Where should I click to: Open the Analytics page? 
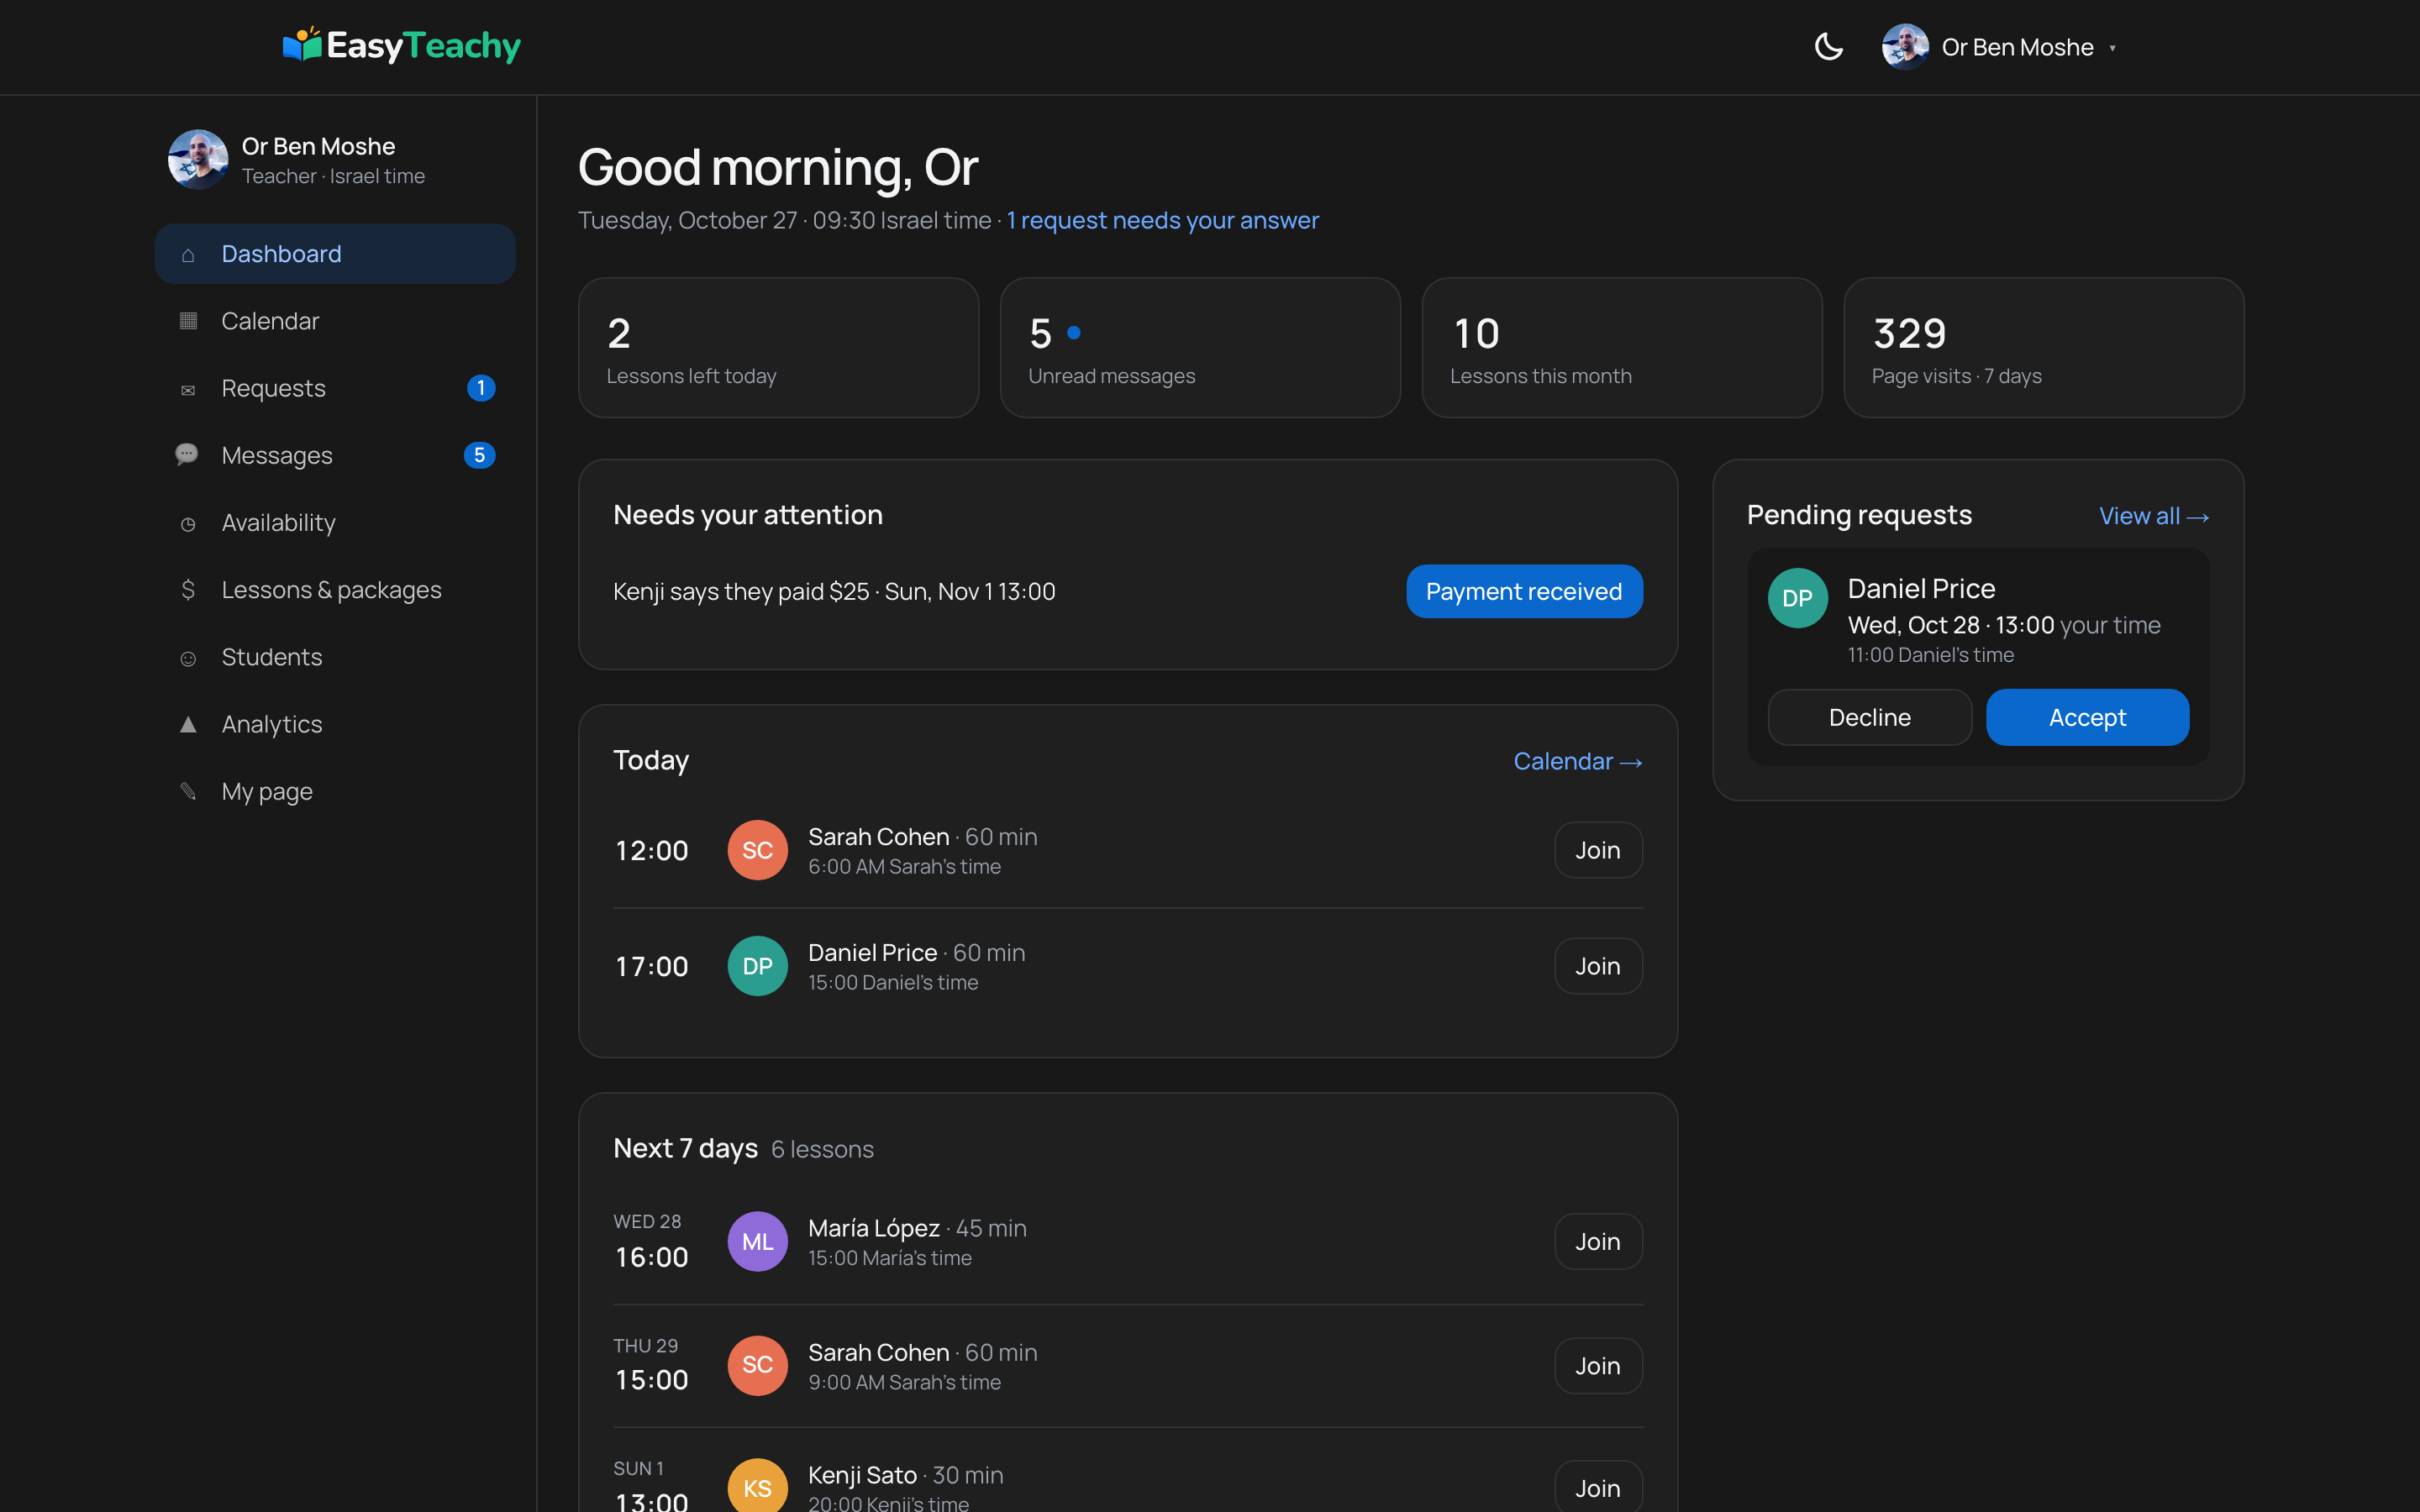tap(335, 724)
